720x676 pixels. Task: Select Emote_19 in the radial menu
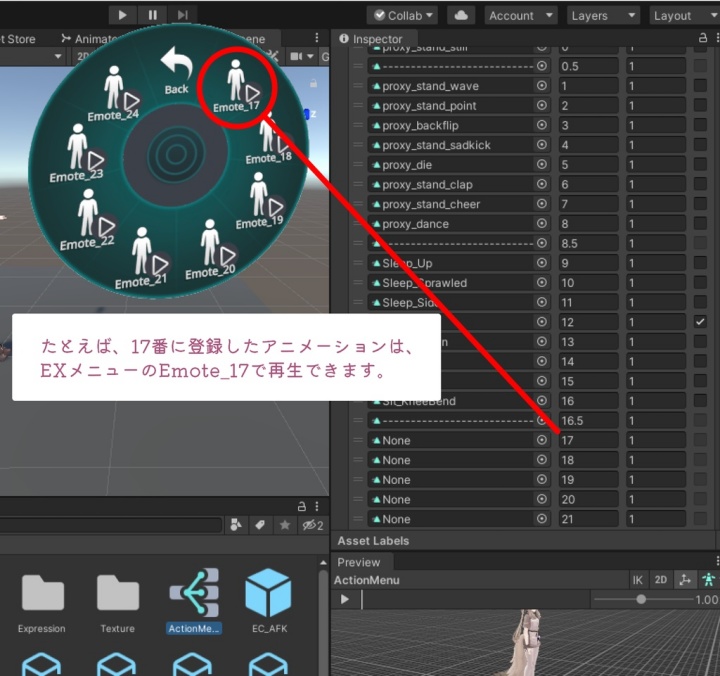(x=260, y=201)
